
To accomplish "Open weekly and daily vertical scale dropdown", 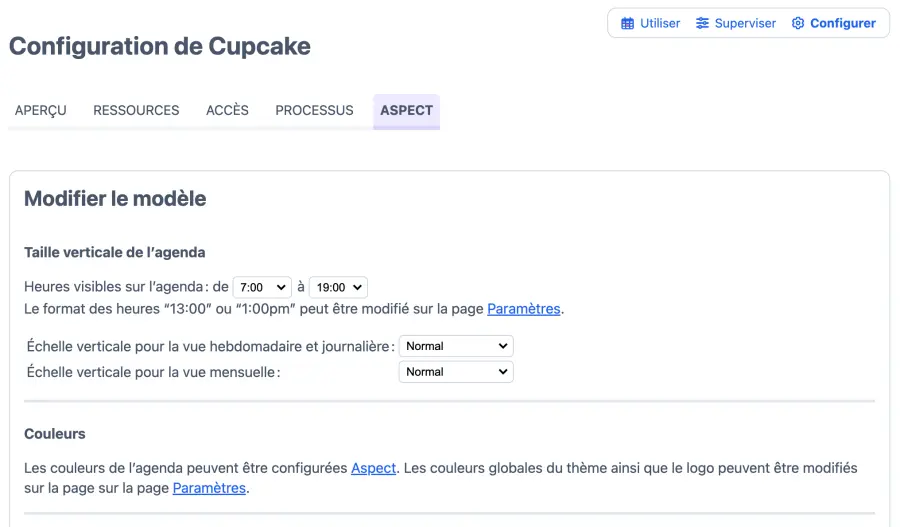I will coord(456,346).
